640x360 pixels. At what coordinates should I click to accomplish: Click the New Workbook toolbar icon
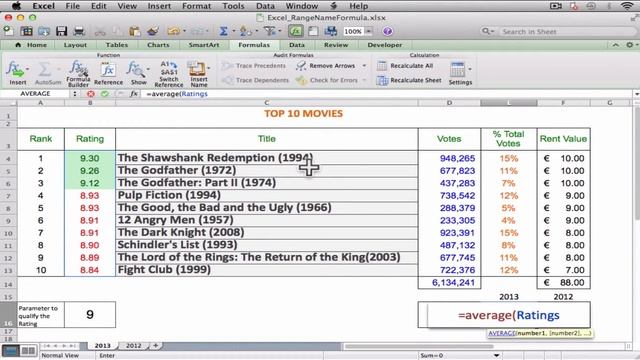(x=9, y=31)
